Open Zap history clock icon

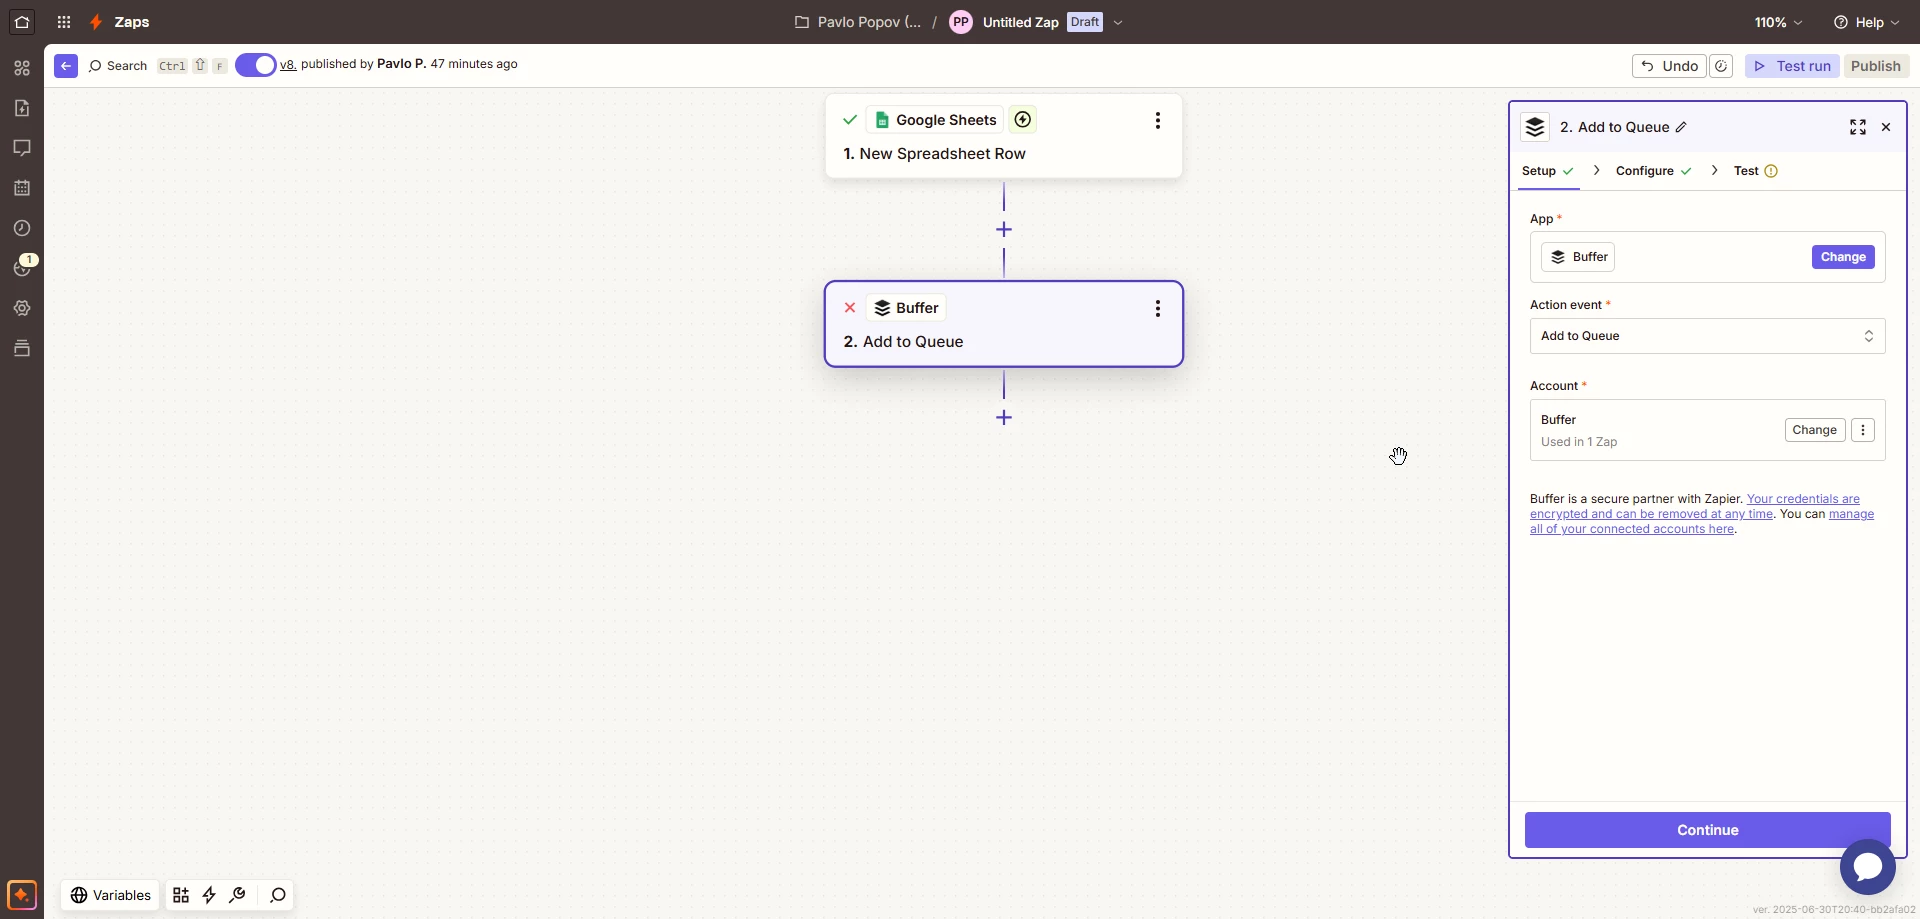[22, 228]
